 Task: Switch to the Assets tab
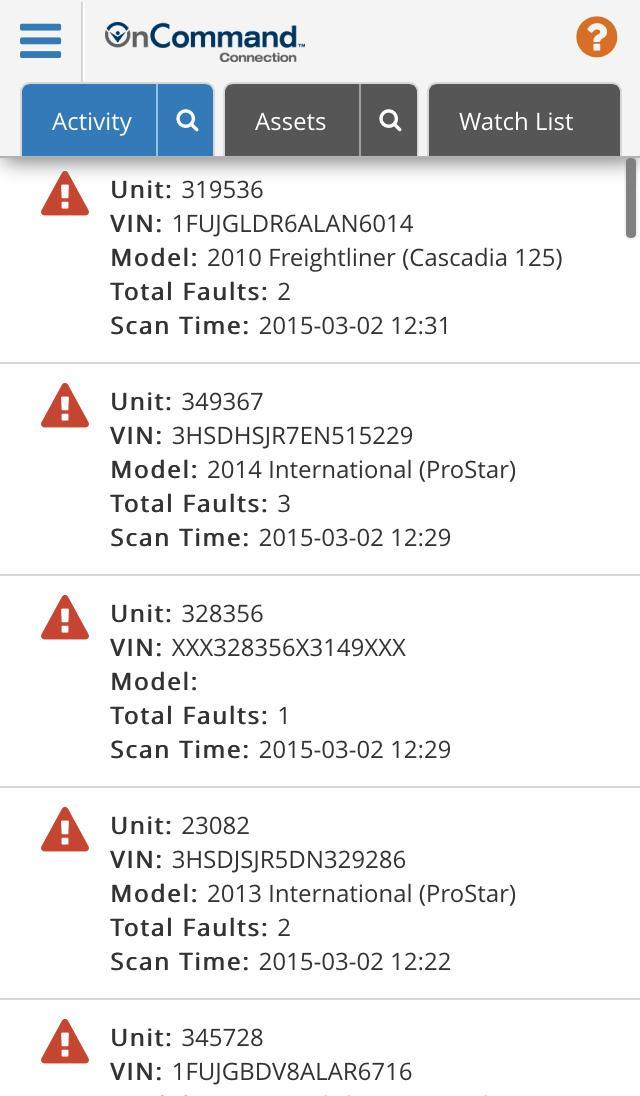290,120
